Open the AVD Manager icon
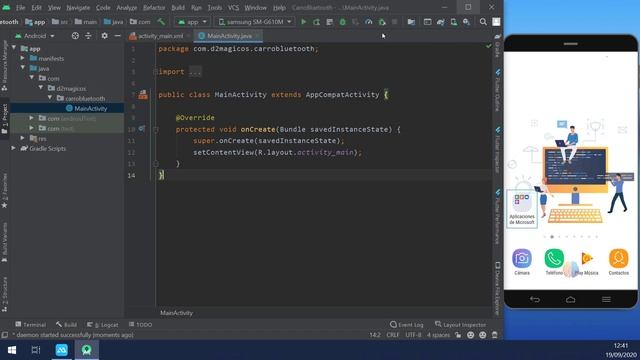The height and width of the screenshot is (360, 640). tap(453, 22)
